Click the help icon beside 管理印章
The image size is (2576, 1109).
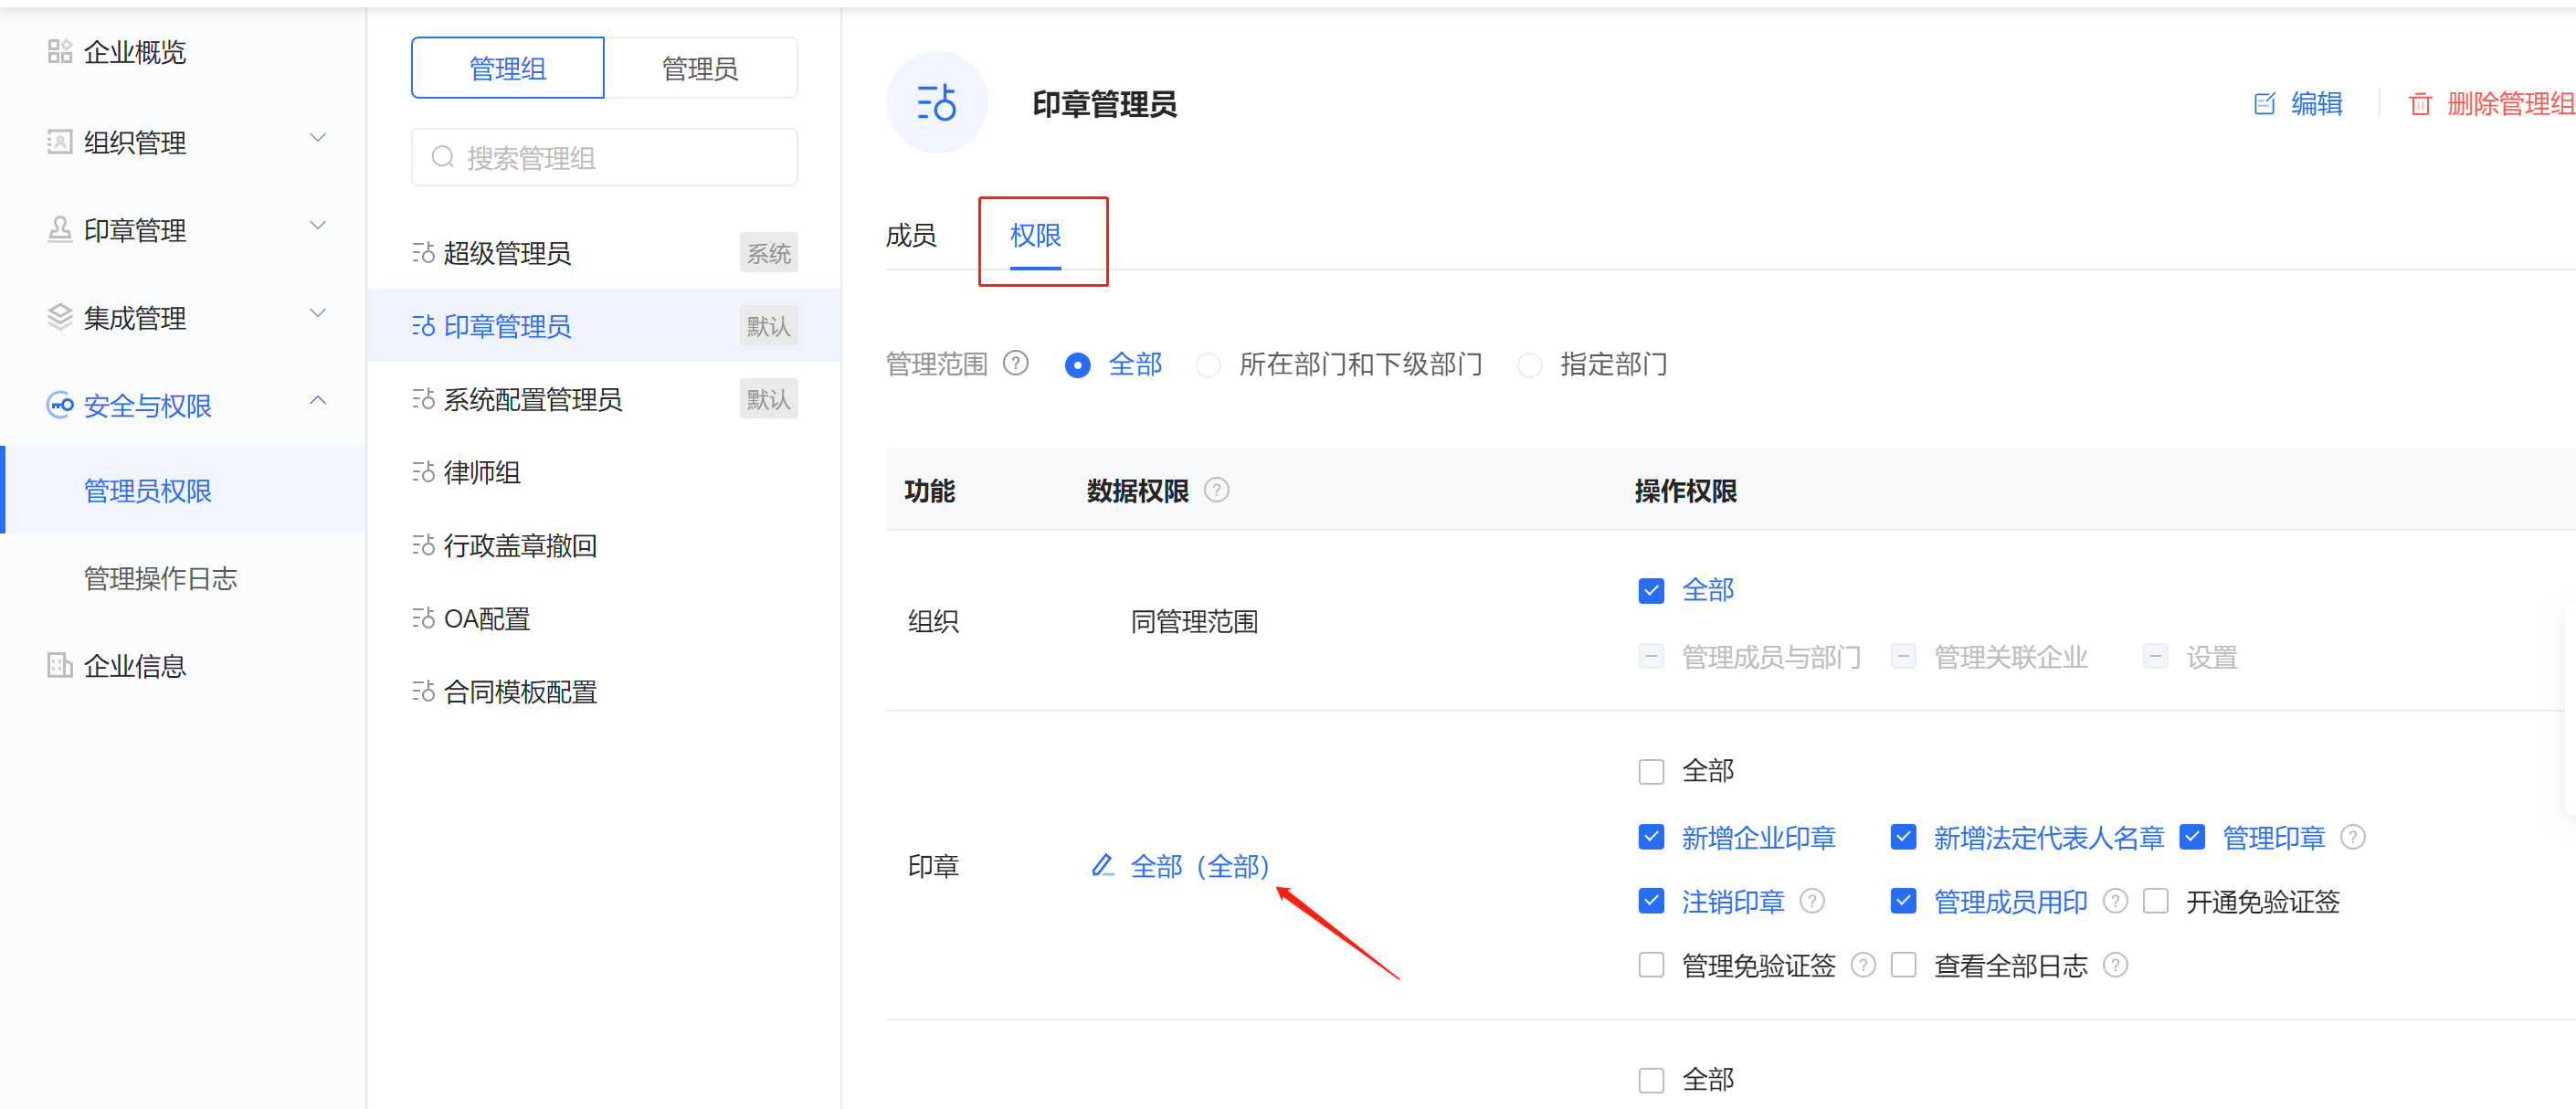pyautogui.click(x=2353, y=837)
